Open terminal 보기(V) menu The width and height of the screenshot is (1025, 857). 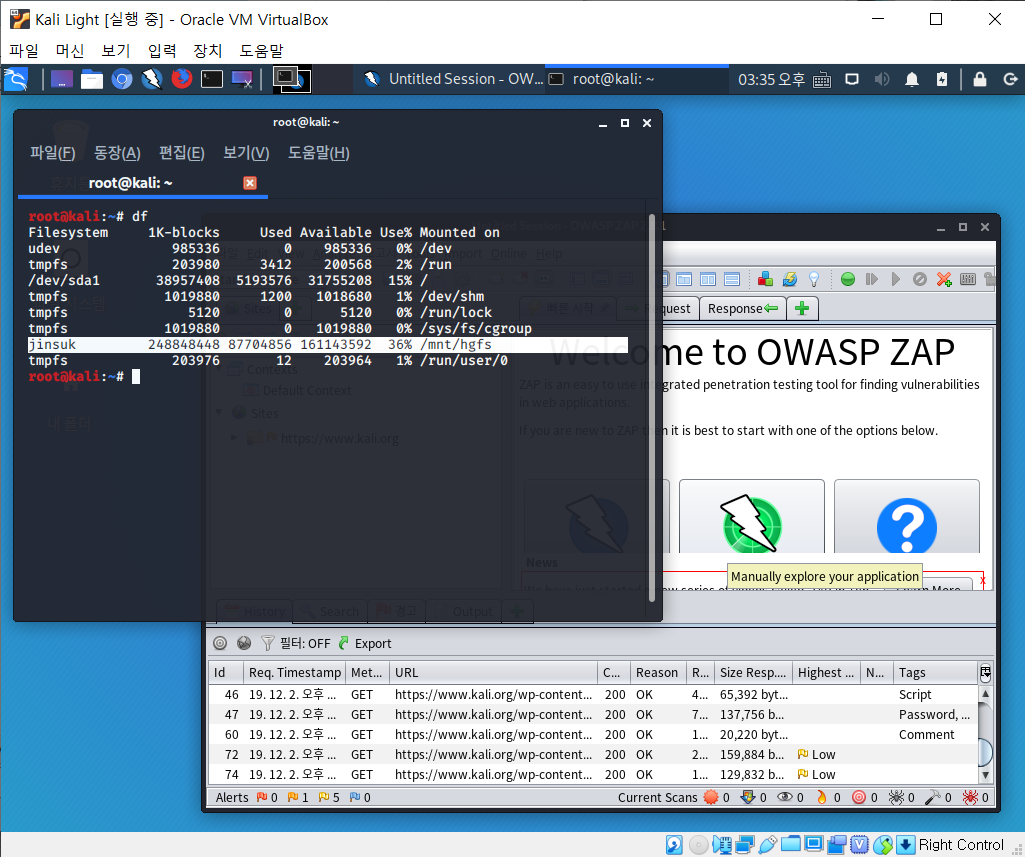pyautogui.click(x=246, y=153)
